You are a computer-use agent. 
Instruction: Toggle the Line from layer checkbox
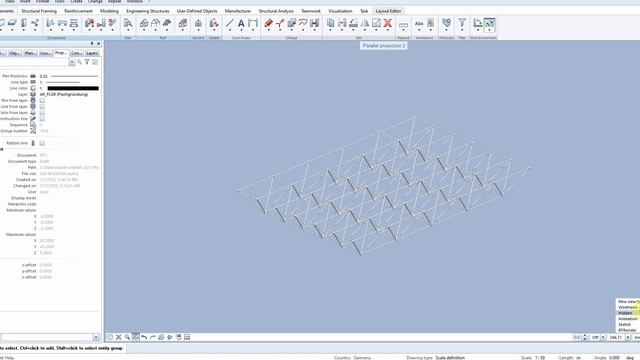pos(42,107)
